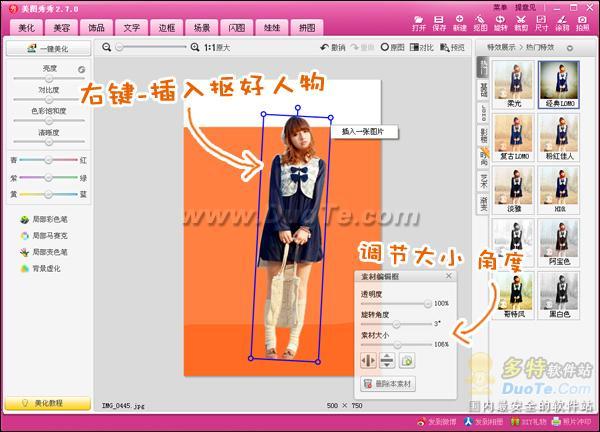Open the 照片冲印 photo printing service
The image size is (600, 432).
click(x=572, y=422)
